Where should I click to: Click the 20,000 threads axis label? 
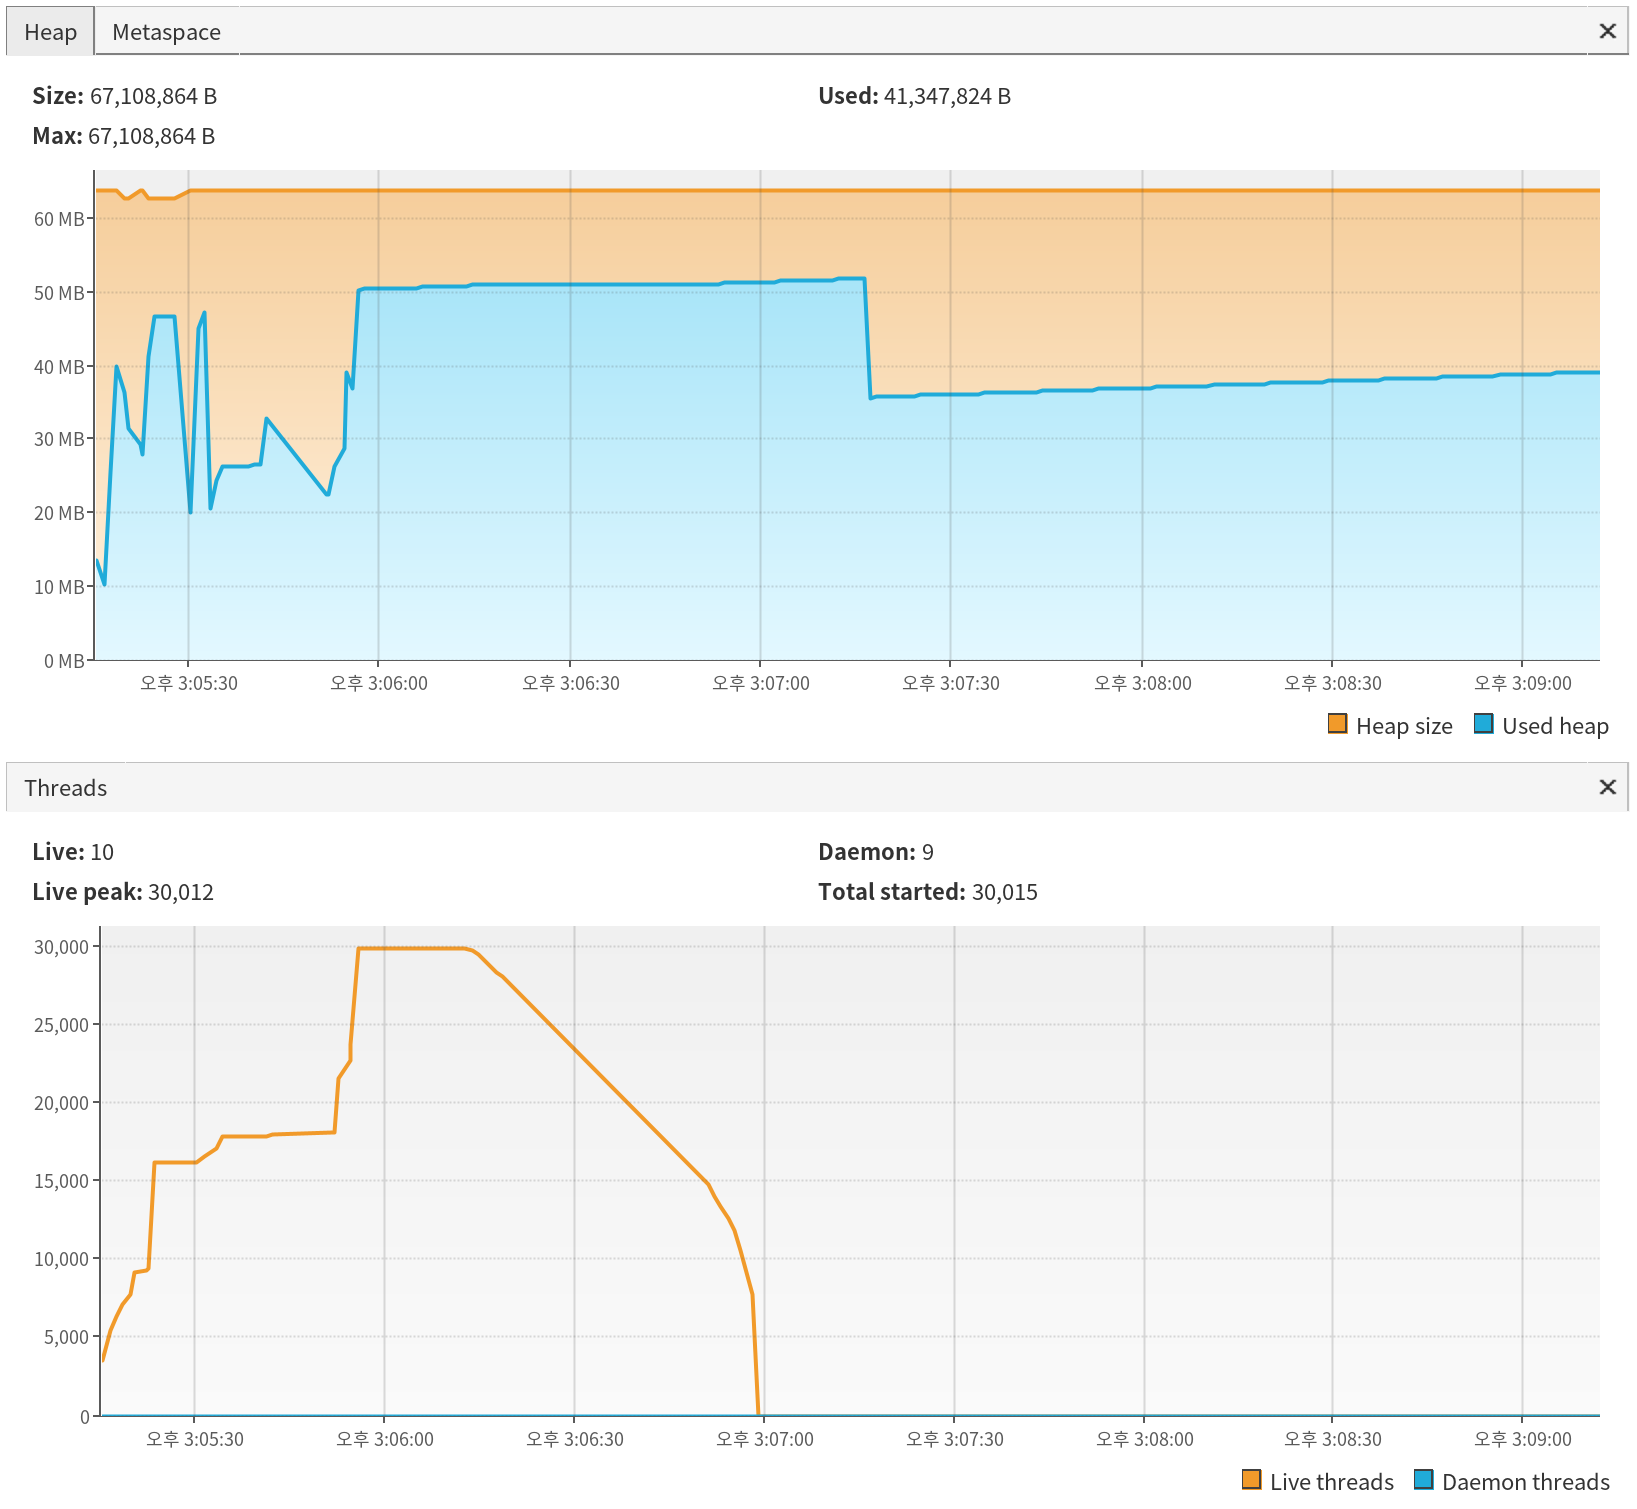click(62, 1103)
